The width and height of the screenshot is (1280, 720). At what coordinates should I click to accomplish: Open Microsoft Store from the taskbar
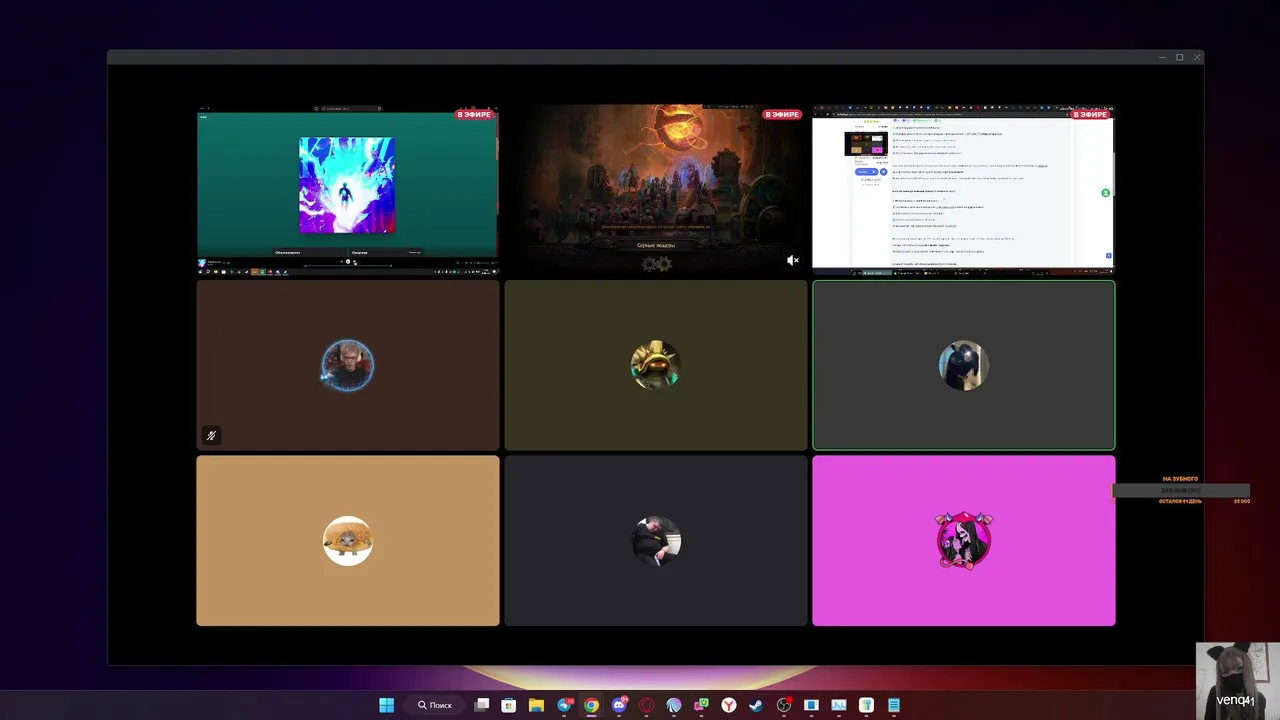(x=509, y=705)
